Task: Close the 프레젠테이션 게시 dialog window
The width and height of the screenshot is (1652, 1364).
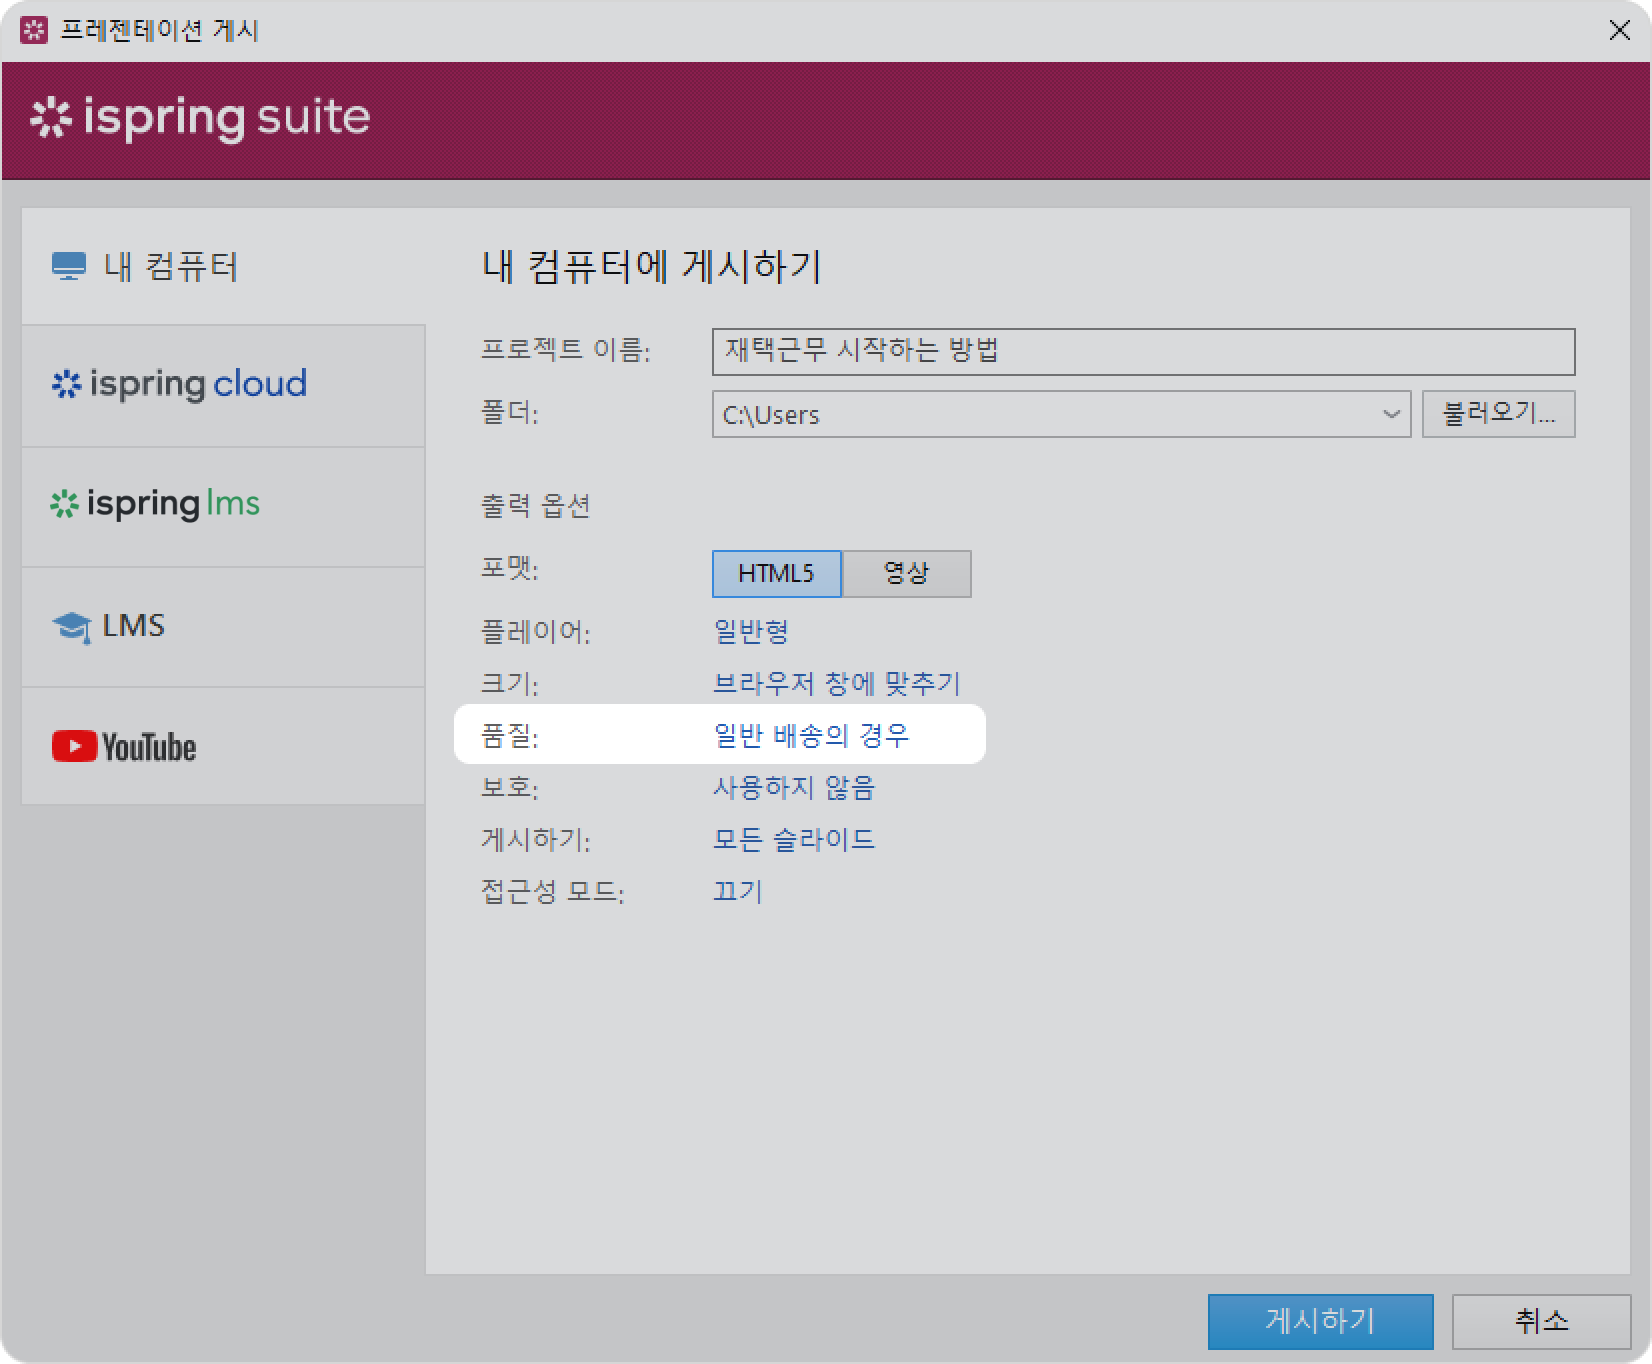Action: [1619, 31]
